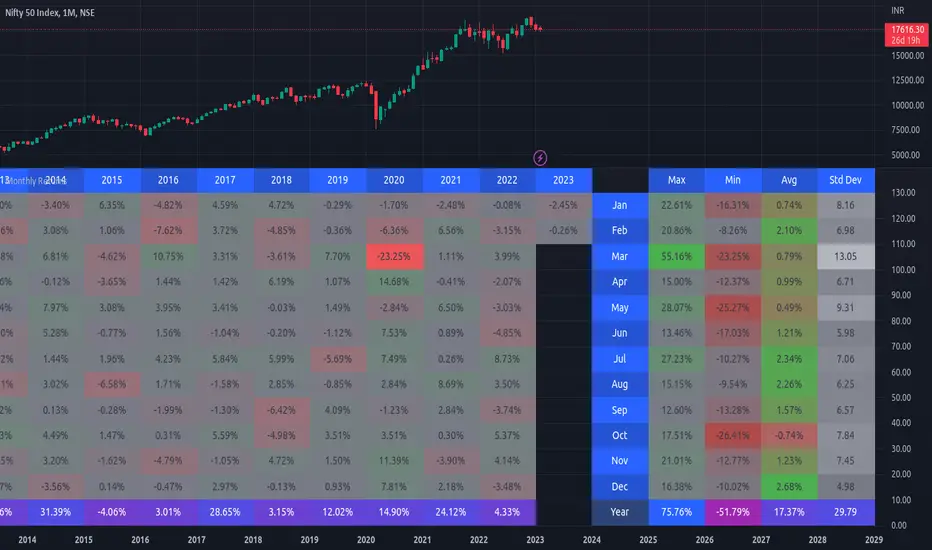This screenshot has height=550, width=932.
Task: Select the Feb month label
Action: pos(620,231)
